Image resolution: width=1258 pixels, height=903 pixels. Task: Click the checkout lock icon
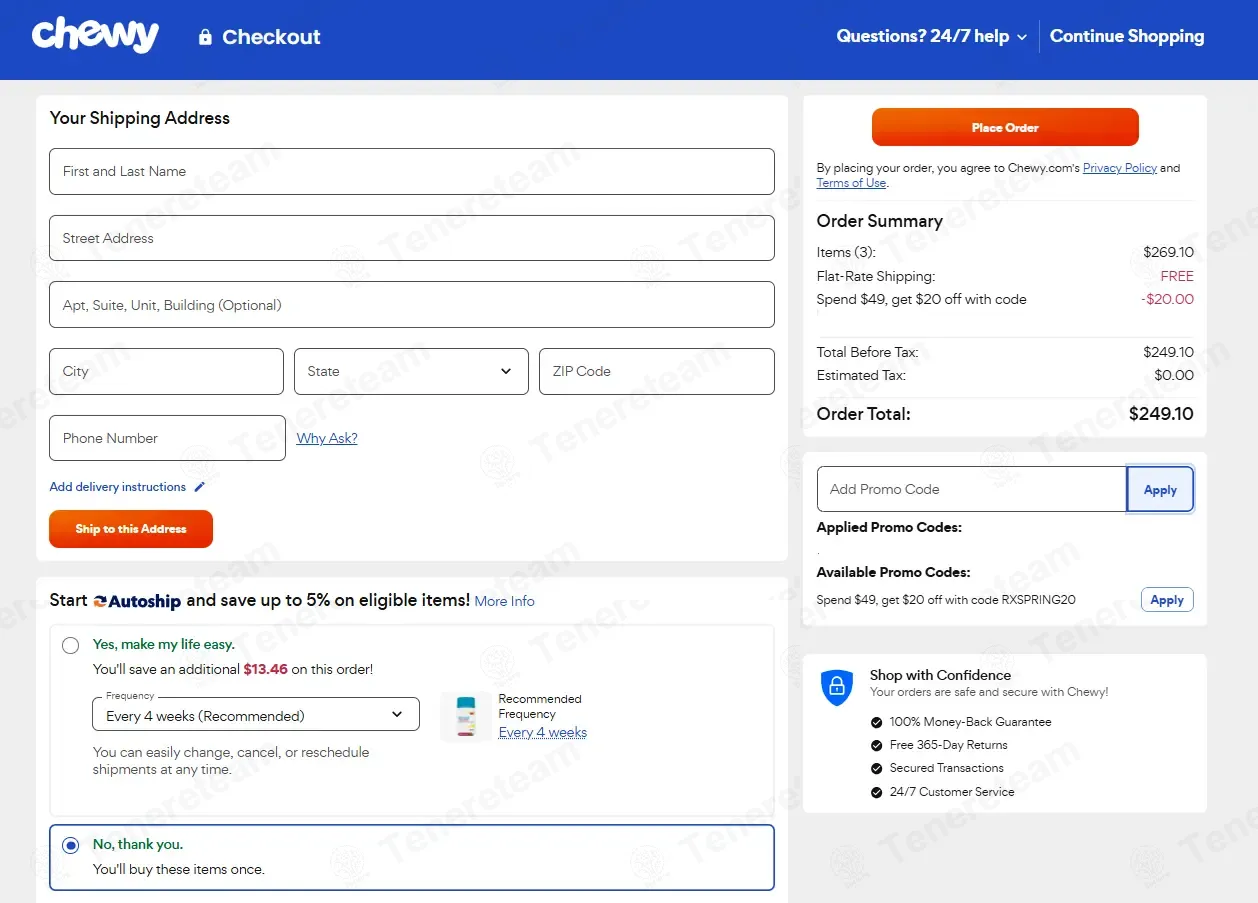tap(205, 37)
